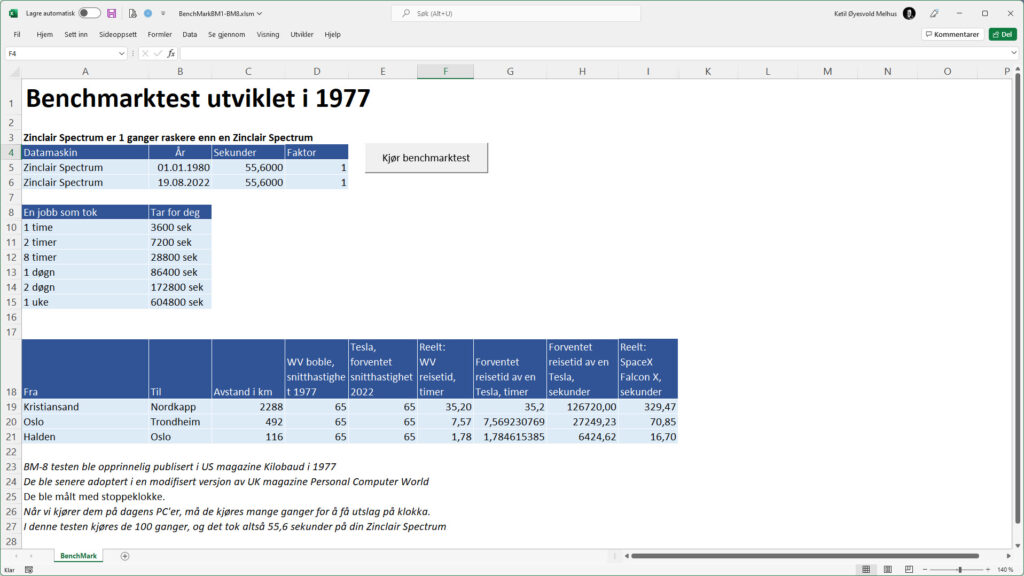This screenshot has height=576, width=1024.
Task: Click the vertical scroll down arrow
Action: coord(1017,545)
